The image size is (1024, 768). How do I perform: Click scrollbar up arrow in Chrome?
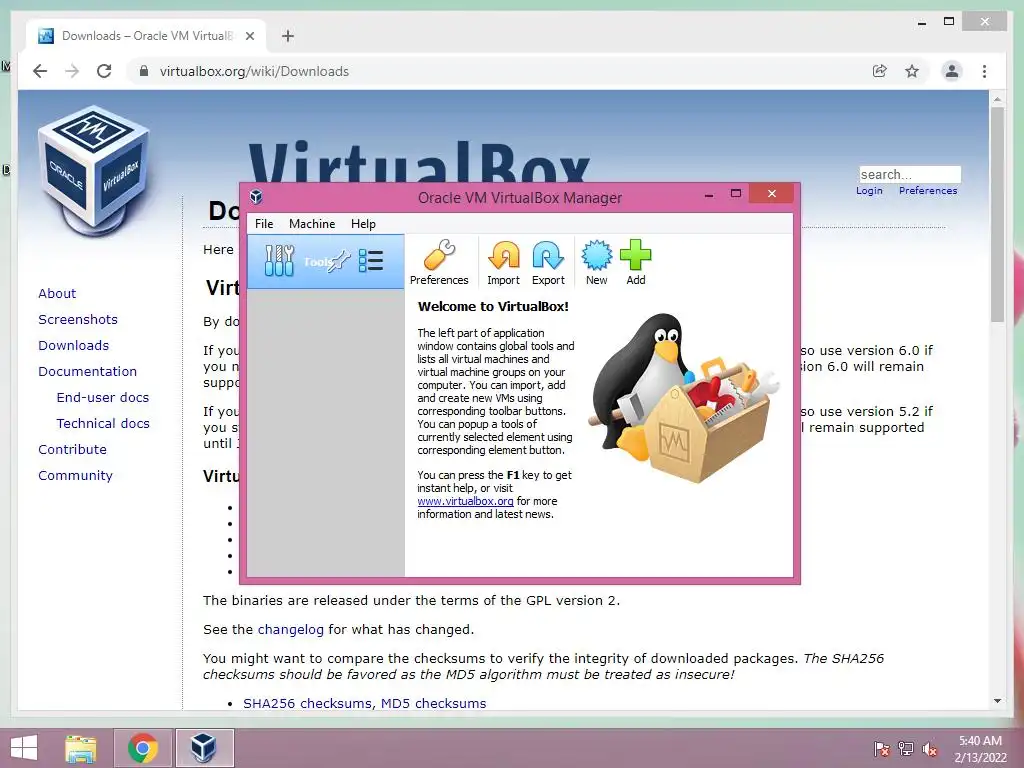(997, 99)
